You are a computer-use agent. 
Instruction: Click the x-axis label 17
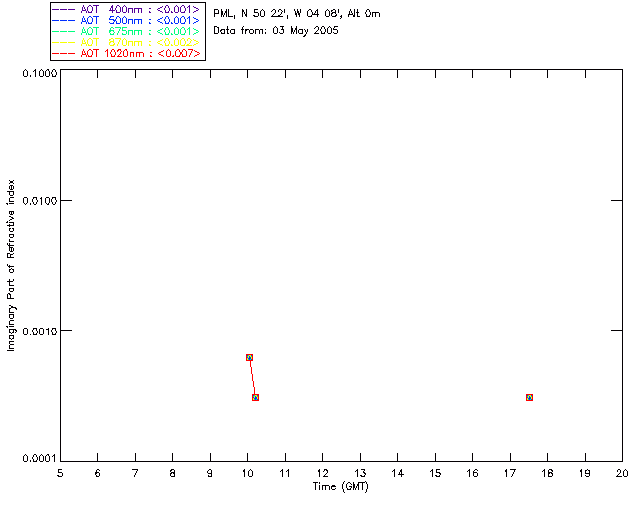(x=510, y=473)
